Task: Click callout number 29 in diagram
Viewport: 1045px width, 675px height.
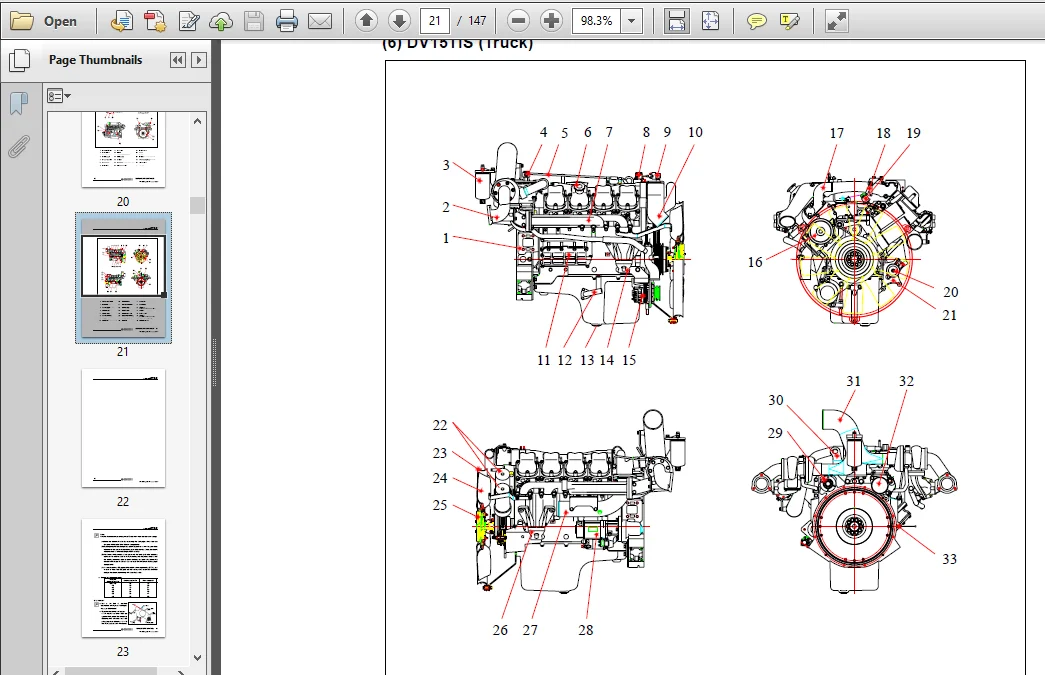Action: coord(774,433)
